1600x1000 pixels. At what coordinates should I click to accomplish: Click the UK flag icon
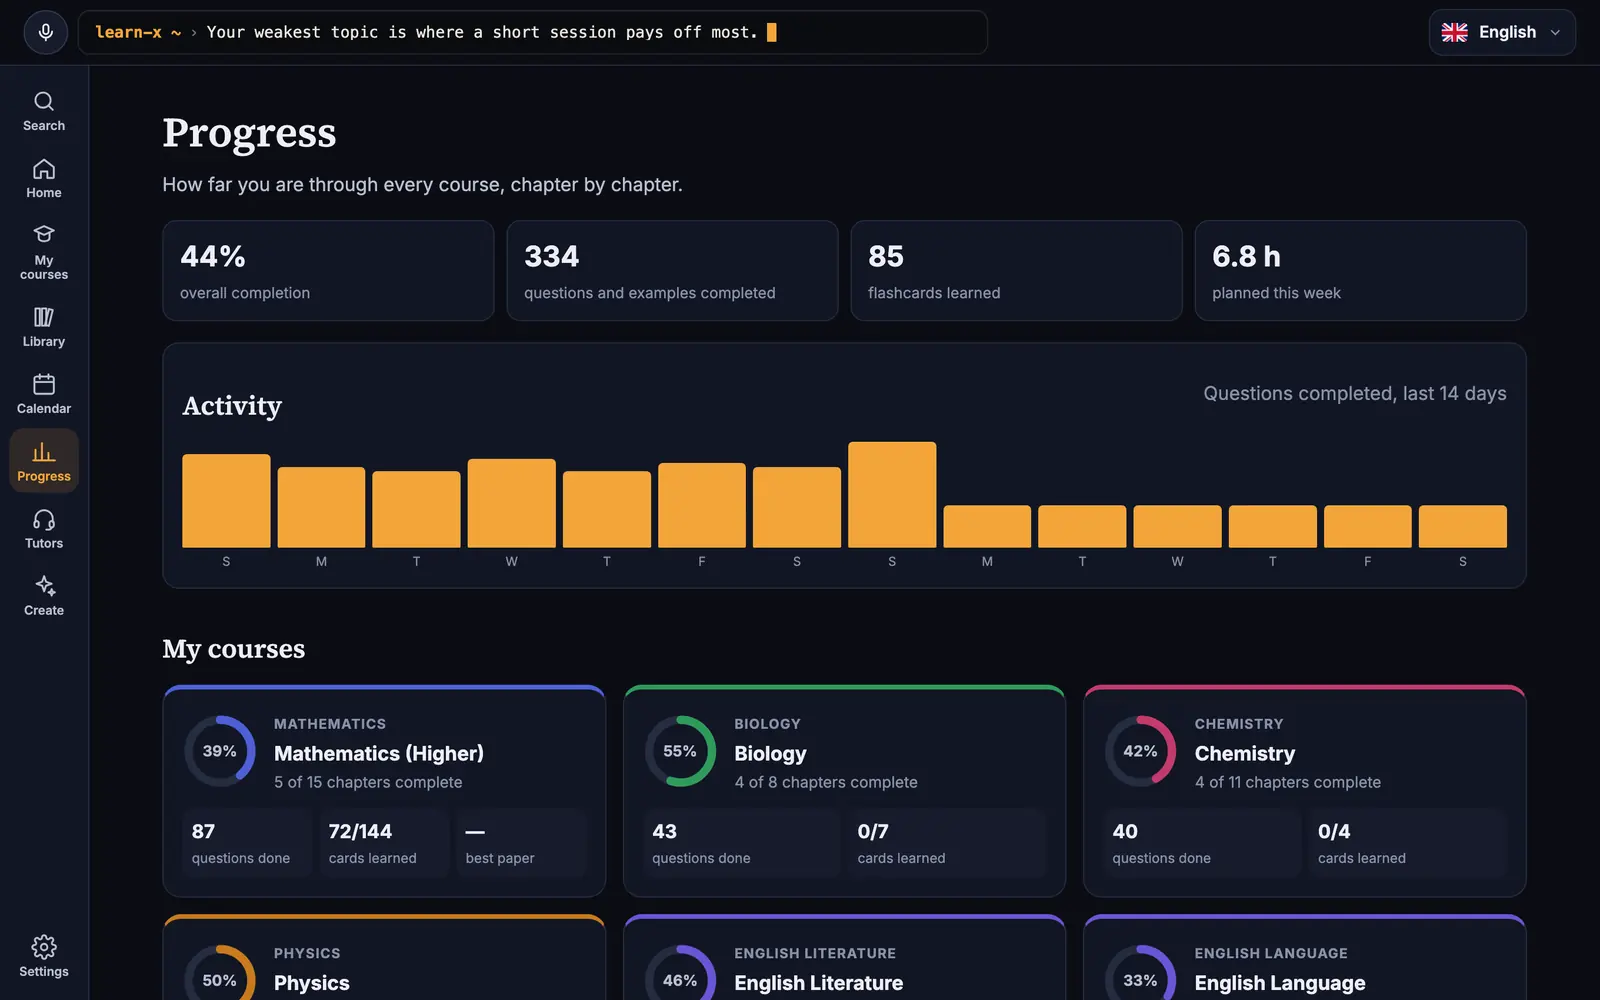[x=1455, y=32]
